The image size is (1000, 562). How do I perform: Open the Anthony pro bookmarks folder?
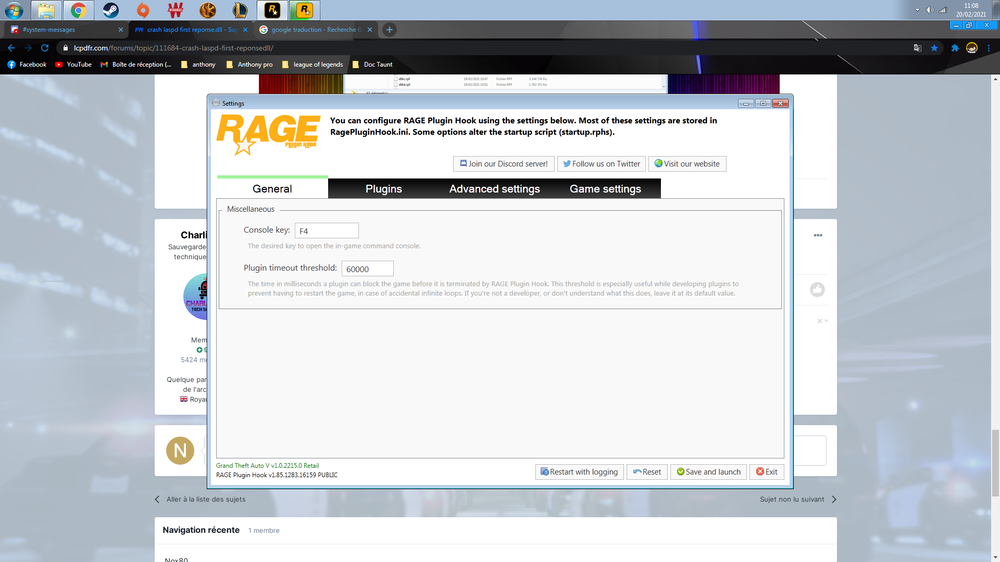pyautogui.click(x=249, y=64)
